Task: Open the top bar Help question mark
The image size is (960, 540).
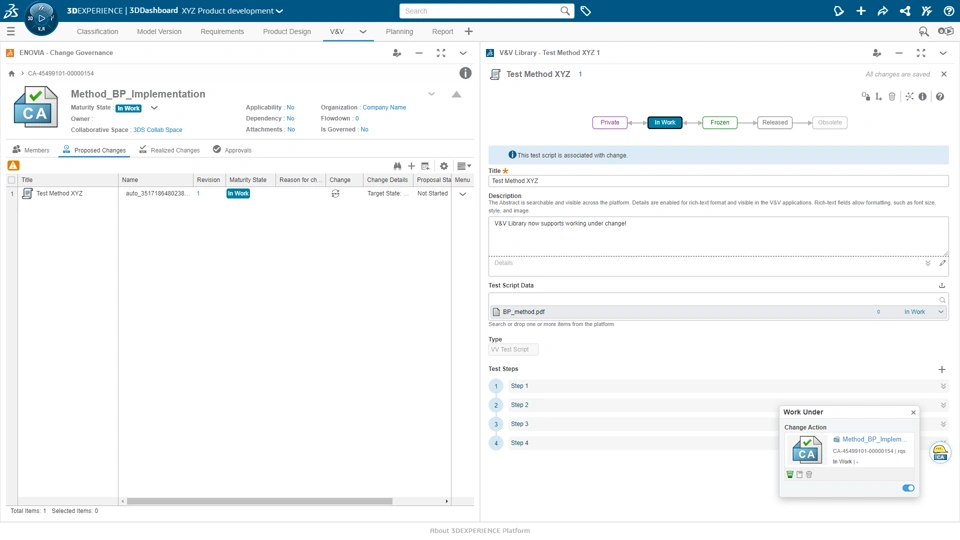Action: (x=948, y=11)
